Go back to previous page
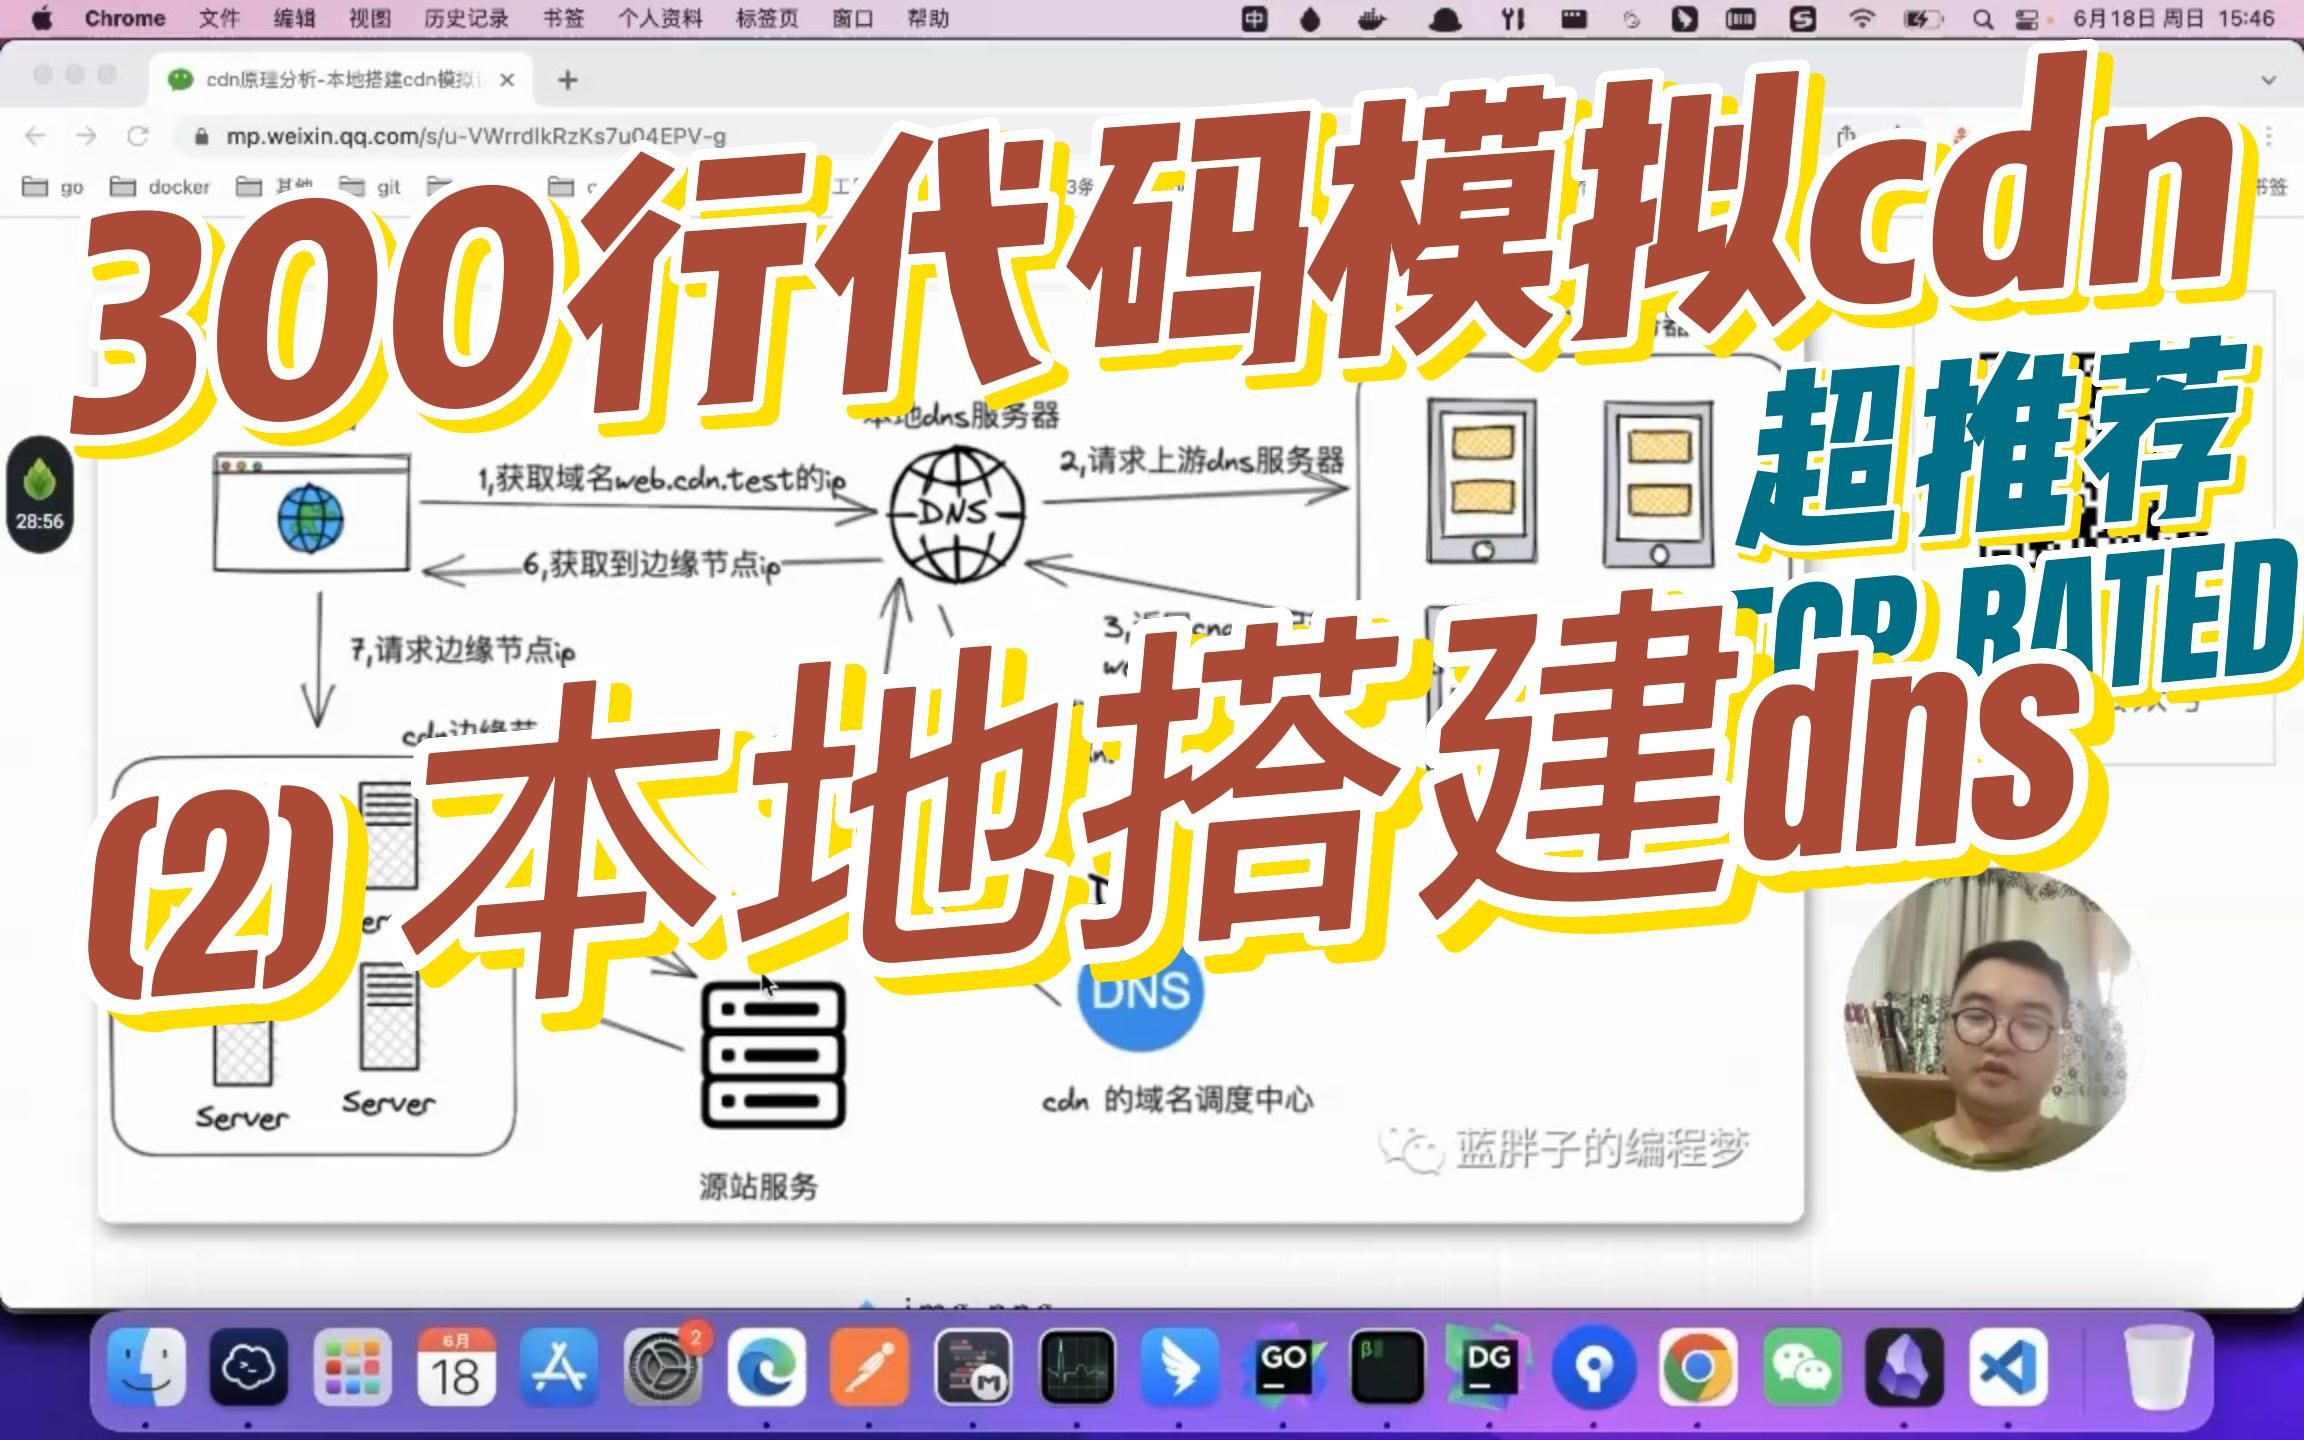The width and height of the screenshot is (2304, 1440). (35, 135)
